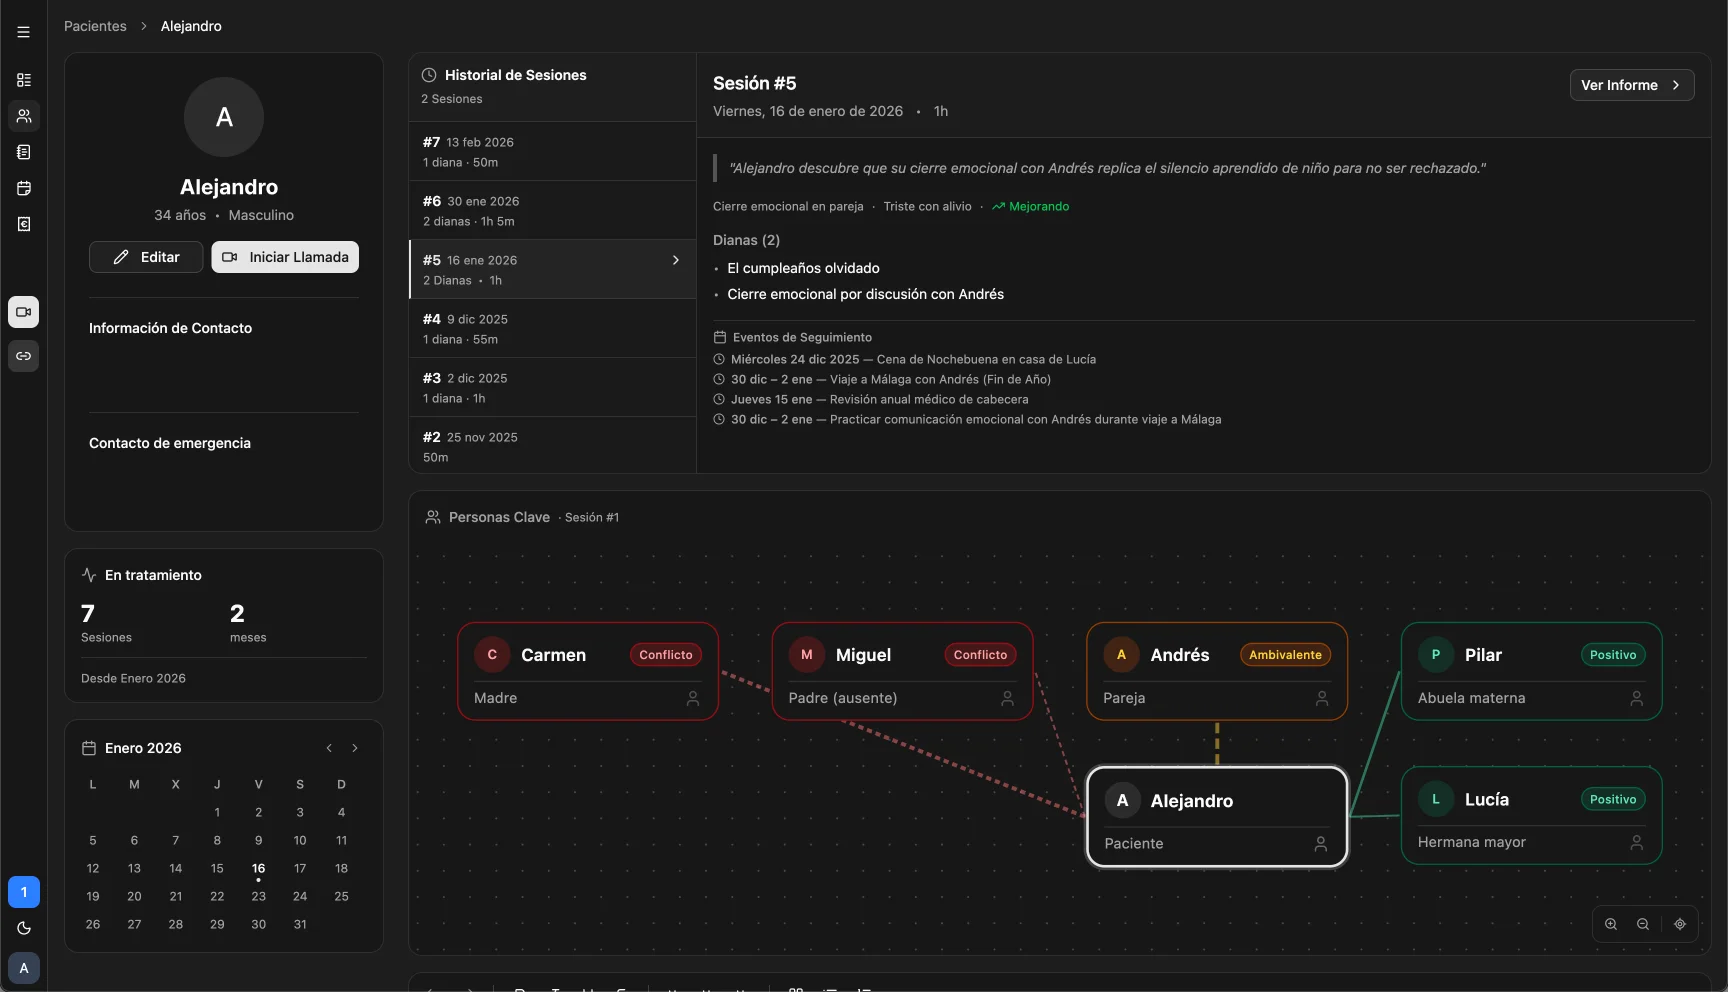Select day 16 on the January calendar
This screenshot has width=1728, height=992.
(258, 869)
